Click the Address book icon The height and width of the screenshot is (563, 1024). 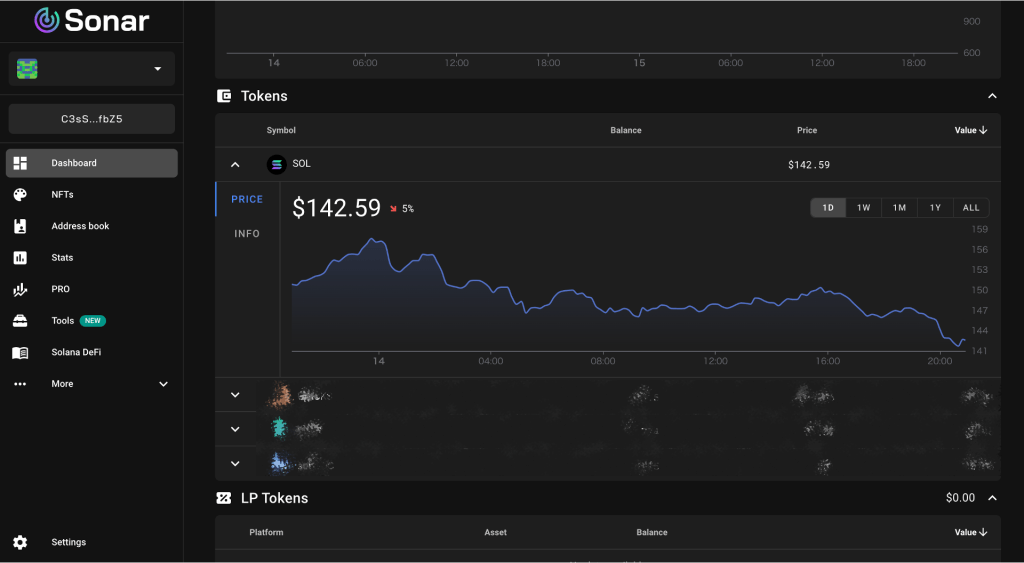(x=20, y=226)
